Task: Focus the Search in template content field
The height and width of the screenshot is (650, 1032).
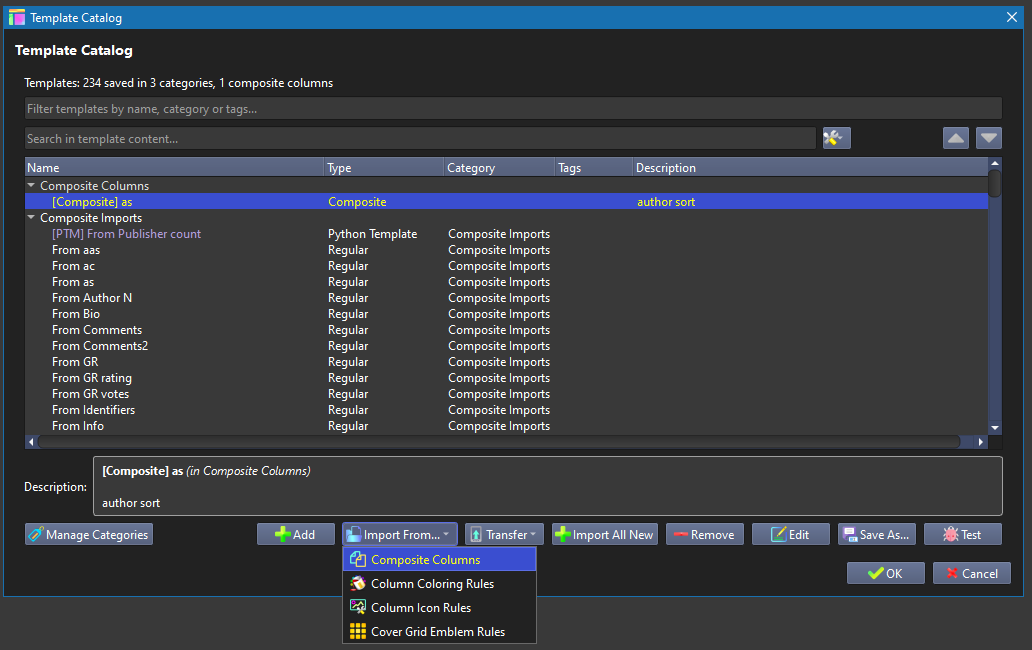Action: pos(421,138)
